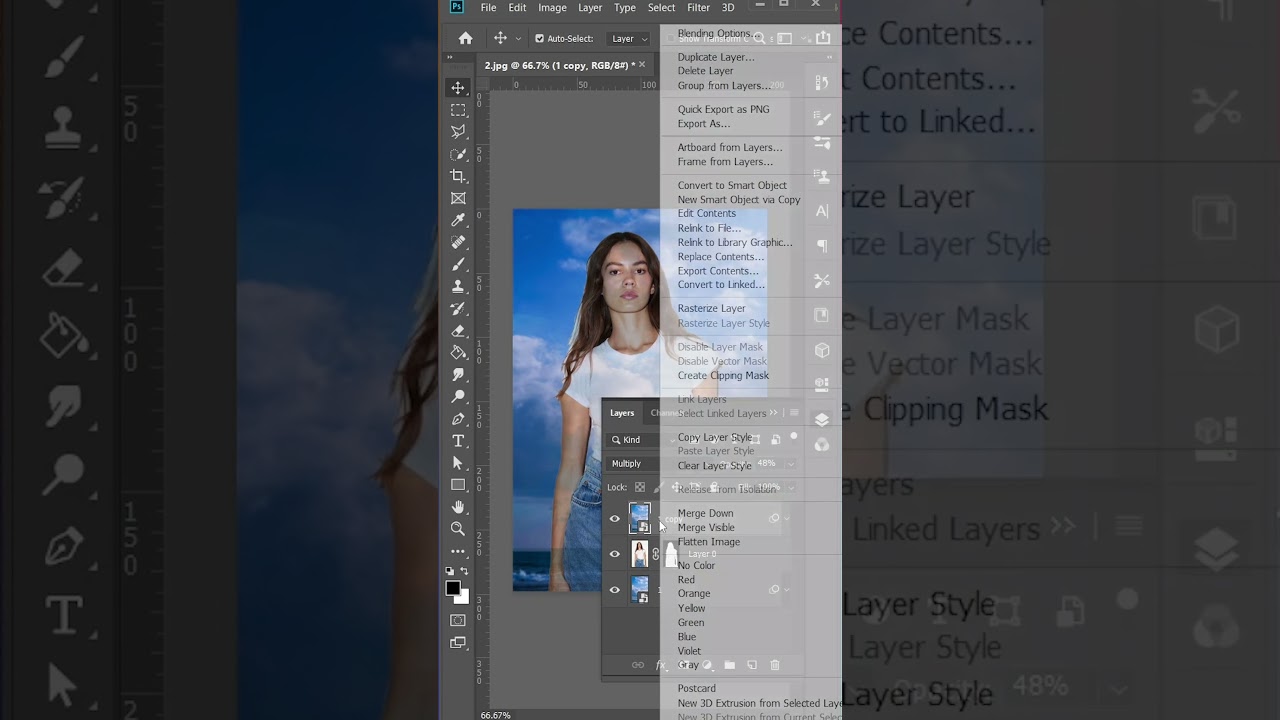1280x720 pixels.
Task: Choose Quick Export as PNG
Action: pyautogui.click(x=723, y=110)
